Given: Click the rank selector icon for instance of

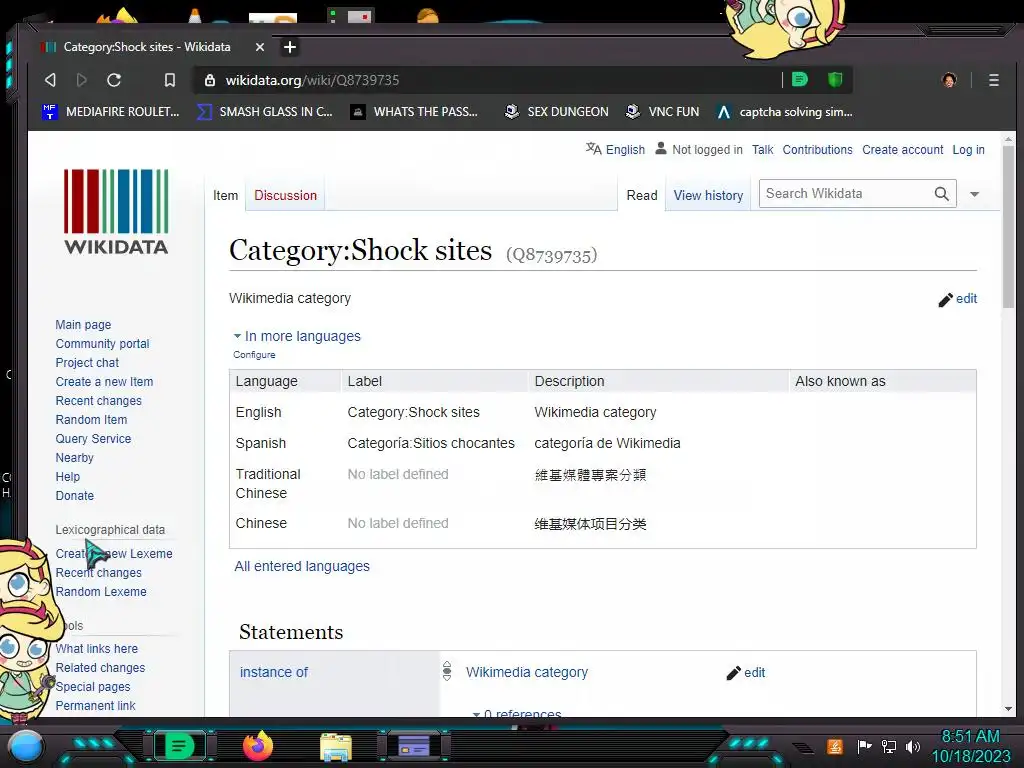Looking at the screenshot, I should tap(447, 671).
